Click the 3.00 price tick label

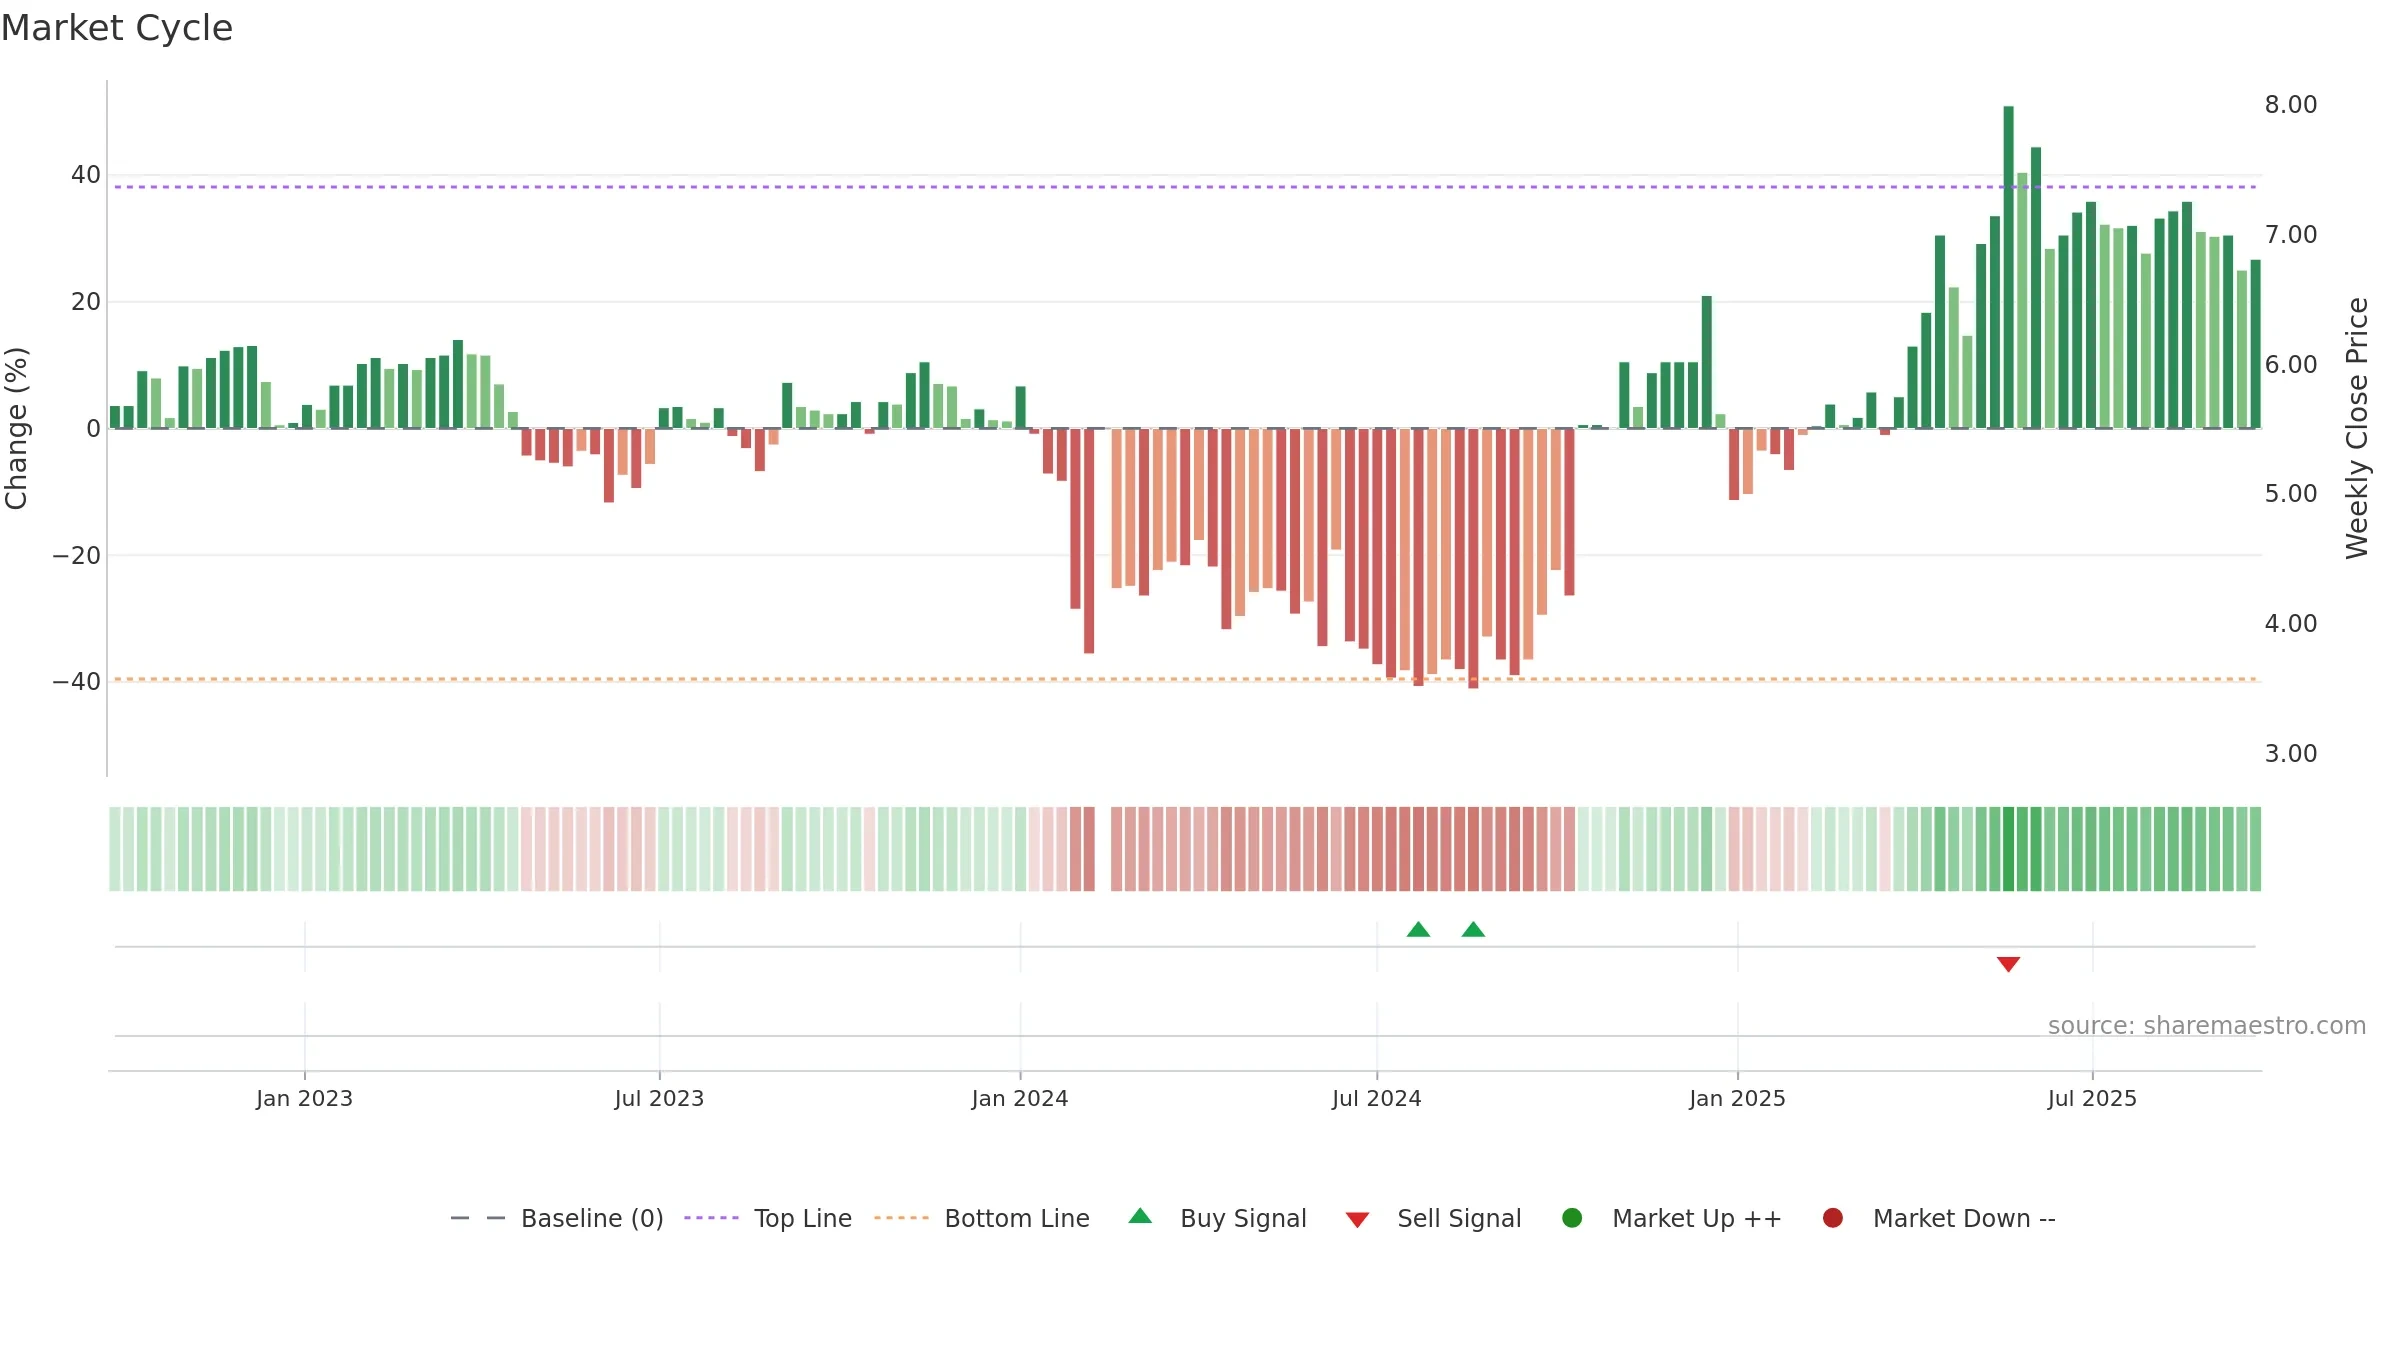pyautogui.click(x=2291, y=754)
